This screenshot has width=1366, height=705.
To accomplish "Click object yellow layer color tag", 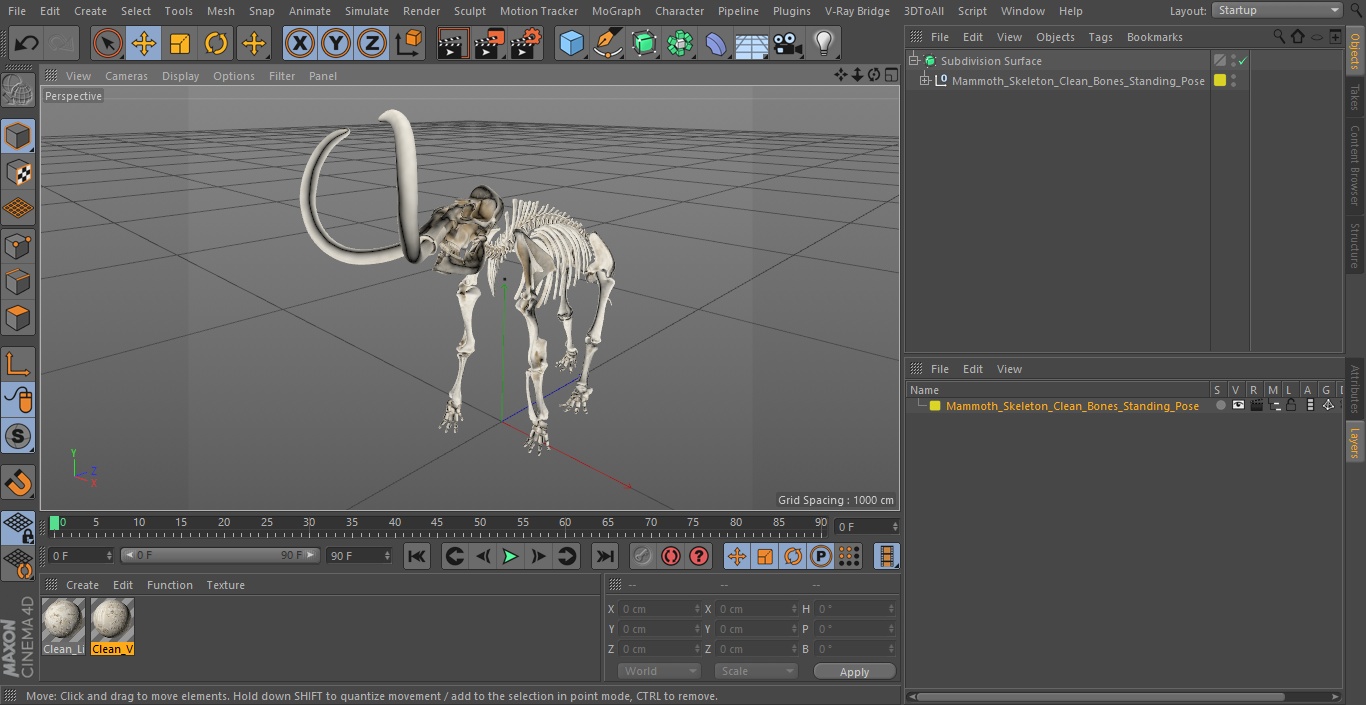I will click(x=1220, y=81).
